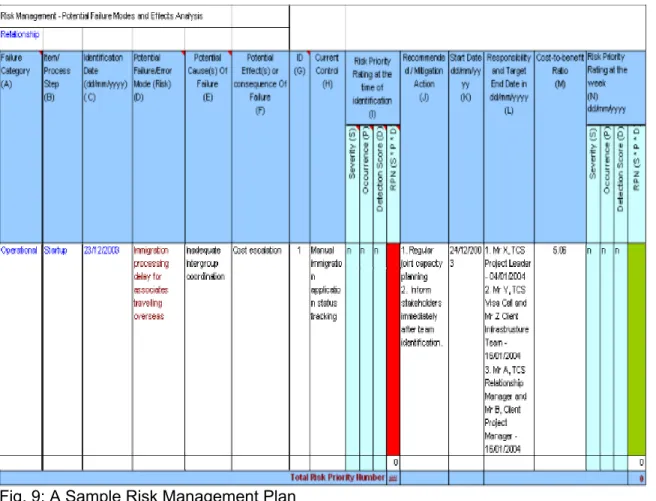The image size is (656, 501).
Task: Click 'Occurrence (P)' header under time of identification
Action: click(x=366, y=184)
